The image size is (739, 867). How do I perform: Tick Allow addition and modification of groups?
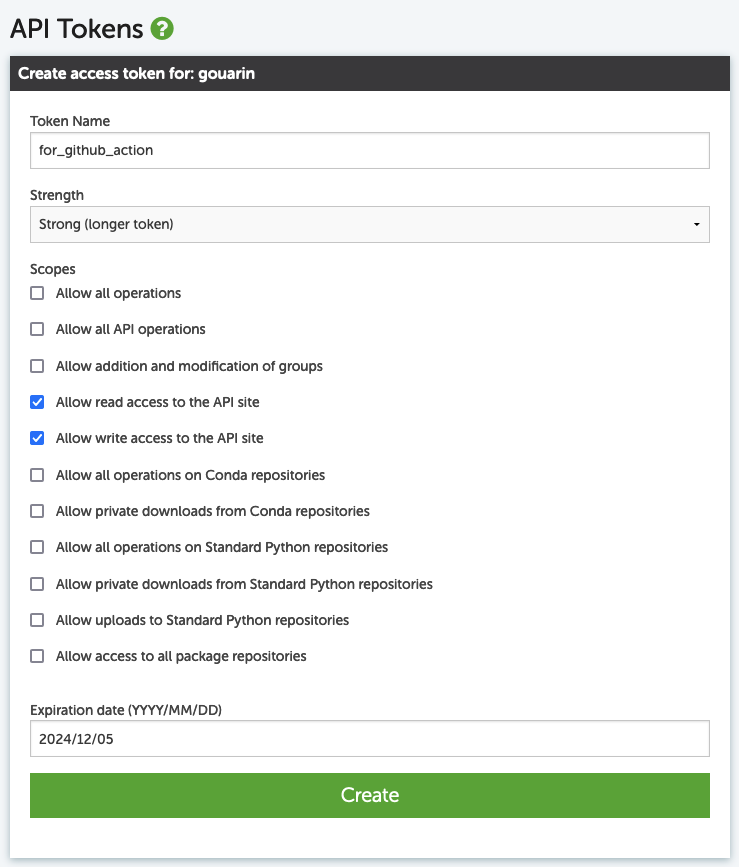[x=37, y=366]
